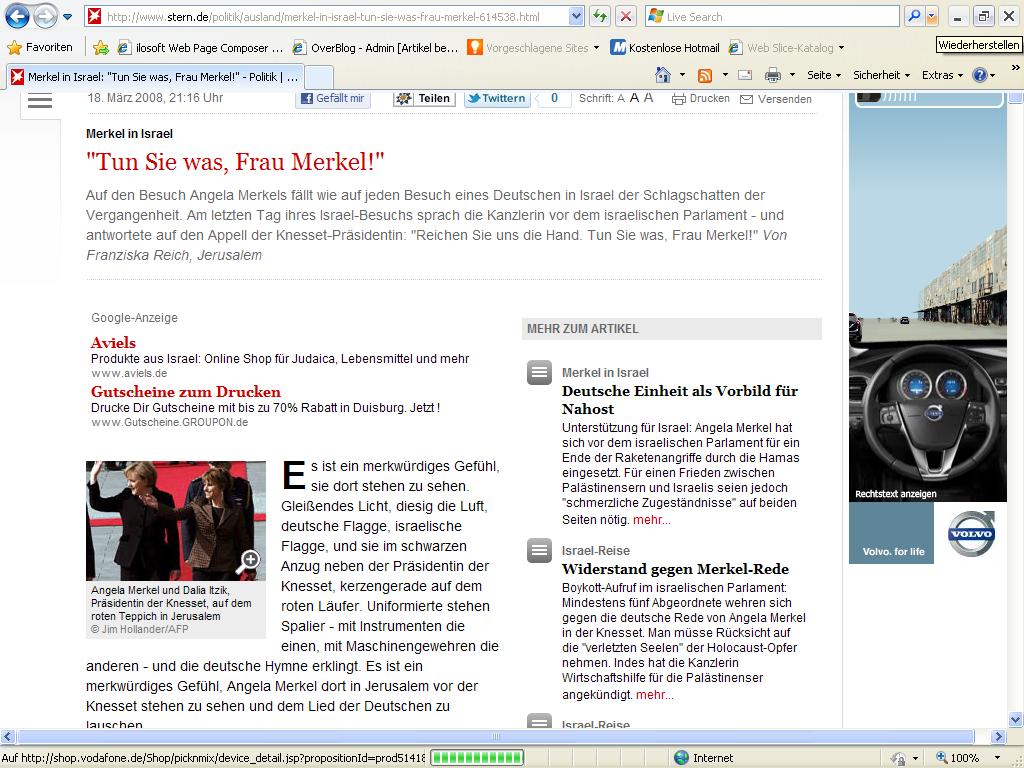The height and width of the screenshot is (768, 1024).
Task: Open the Extras menu
Action: click(942, 75)
